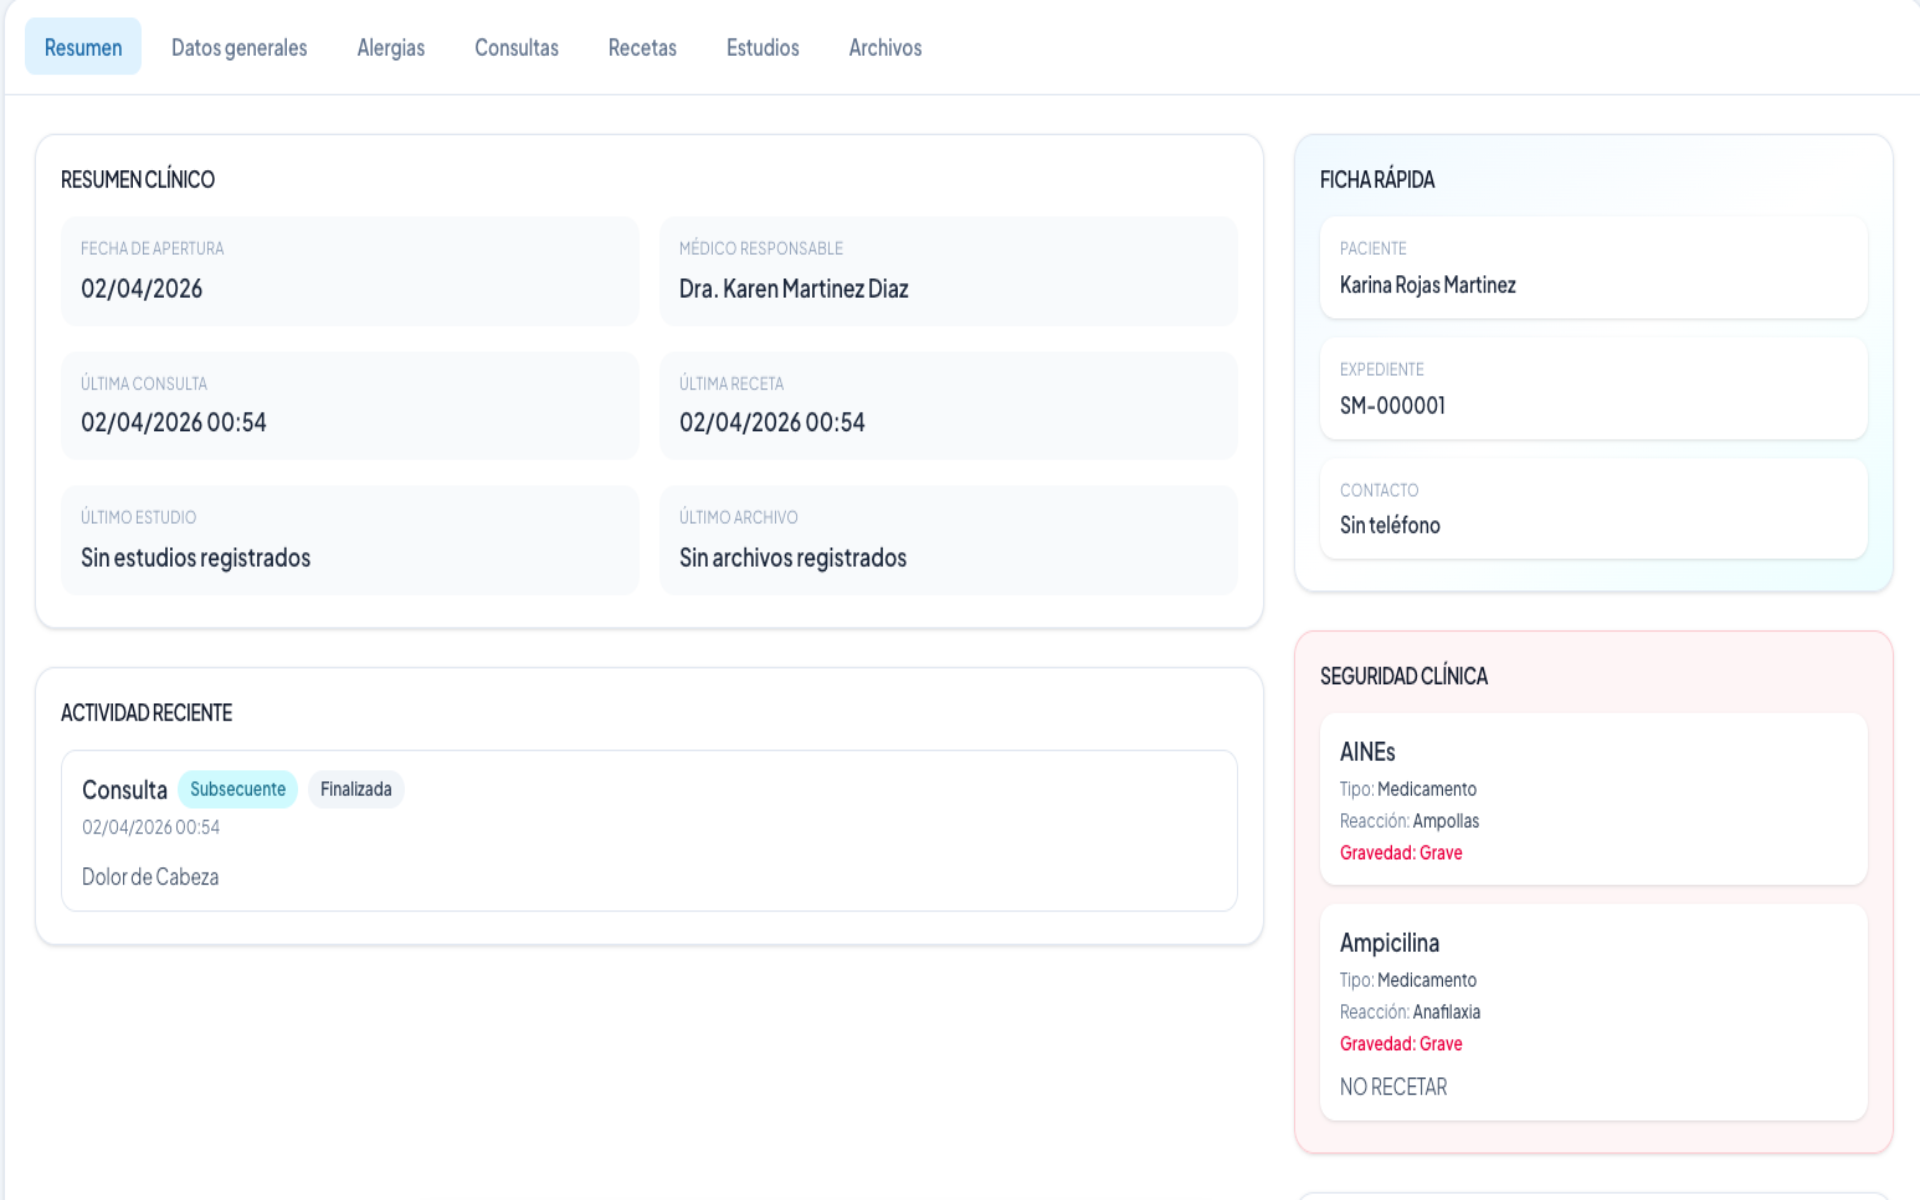The image size is (1920, 1200).
Task: Open the Ampicilina allergy card
Action: coord(1592,1011)
